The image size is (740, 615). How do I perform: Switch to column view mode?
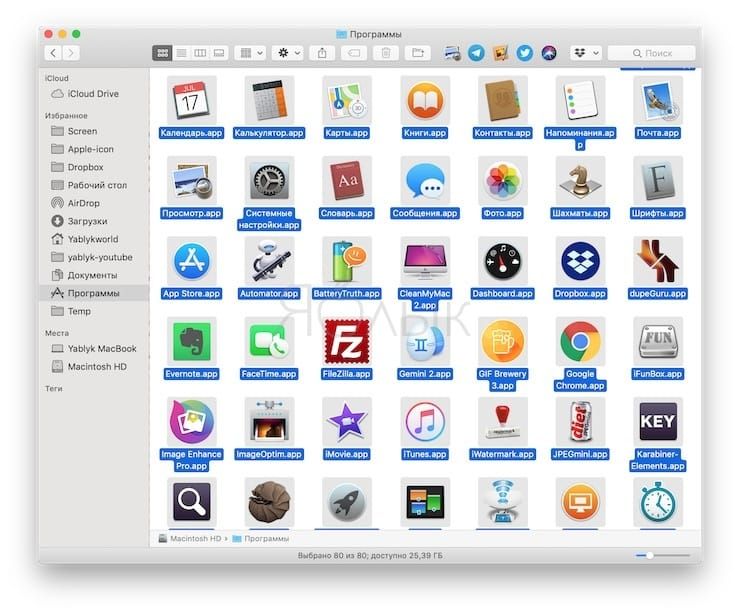pyautogui.click(x=200, y=53)
